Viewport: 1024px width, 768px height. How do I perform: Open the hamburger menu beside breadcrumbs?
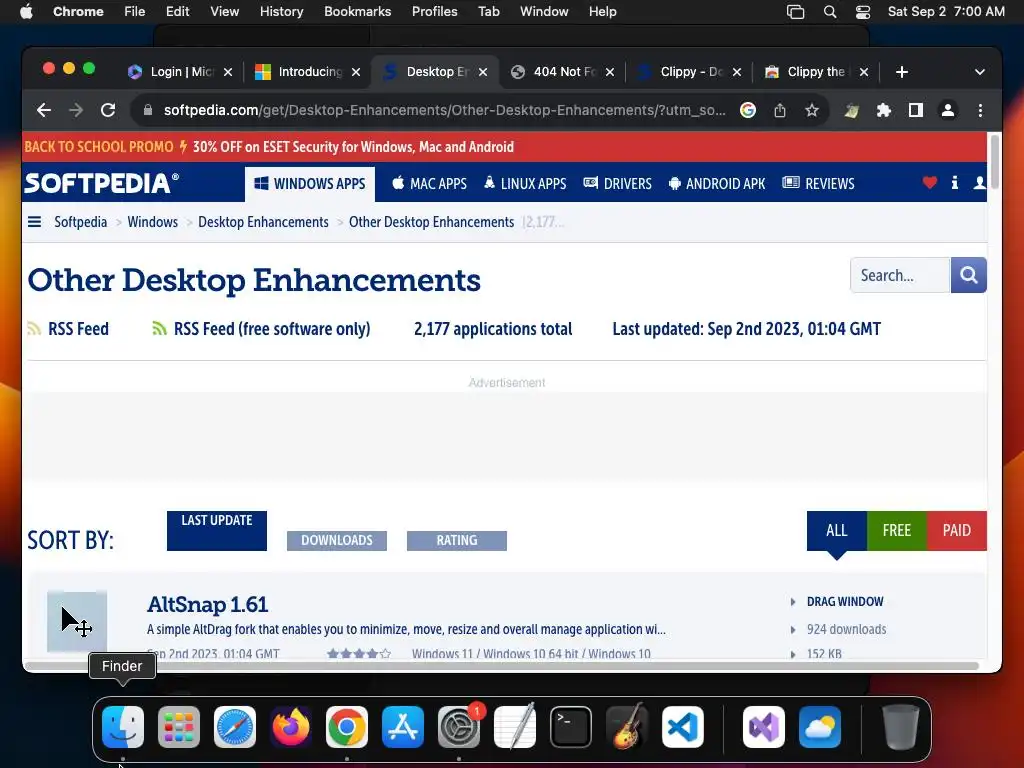tap(35, 222)
